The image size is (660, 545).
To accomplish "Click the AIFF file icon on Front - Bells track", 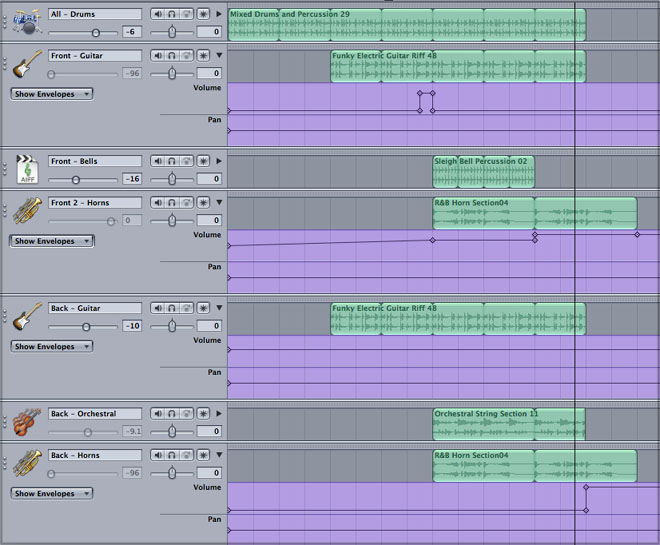I will point(27,170).
